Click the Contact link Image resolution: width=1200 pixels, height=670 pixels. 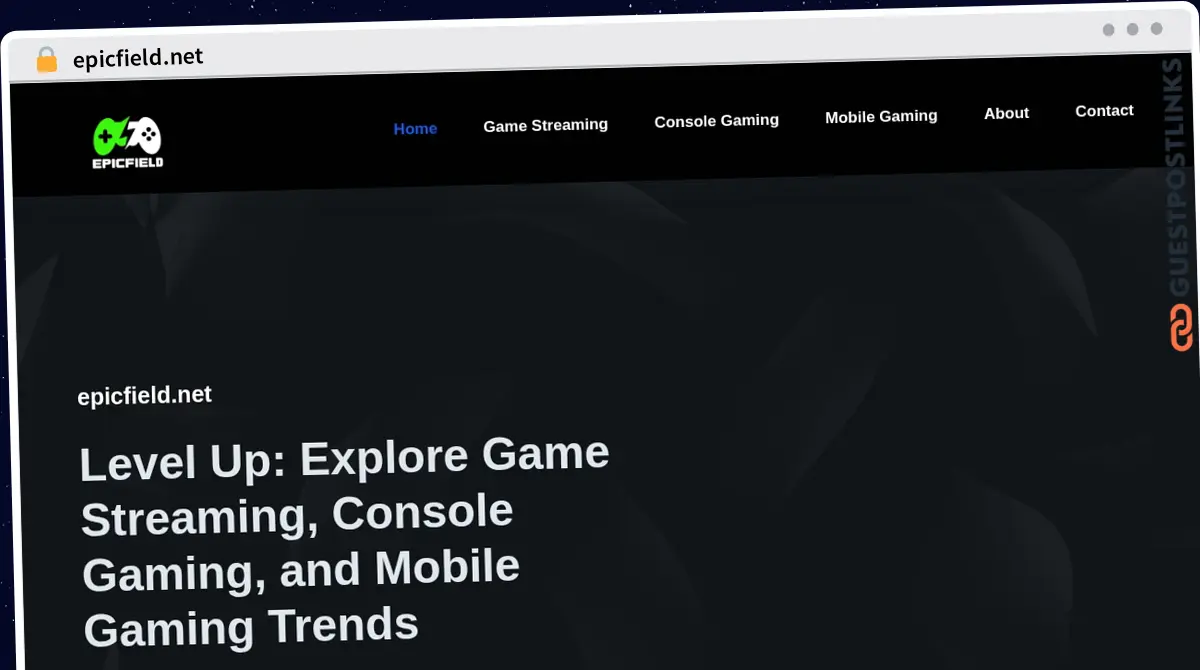(1104, 110)
